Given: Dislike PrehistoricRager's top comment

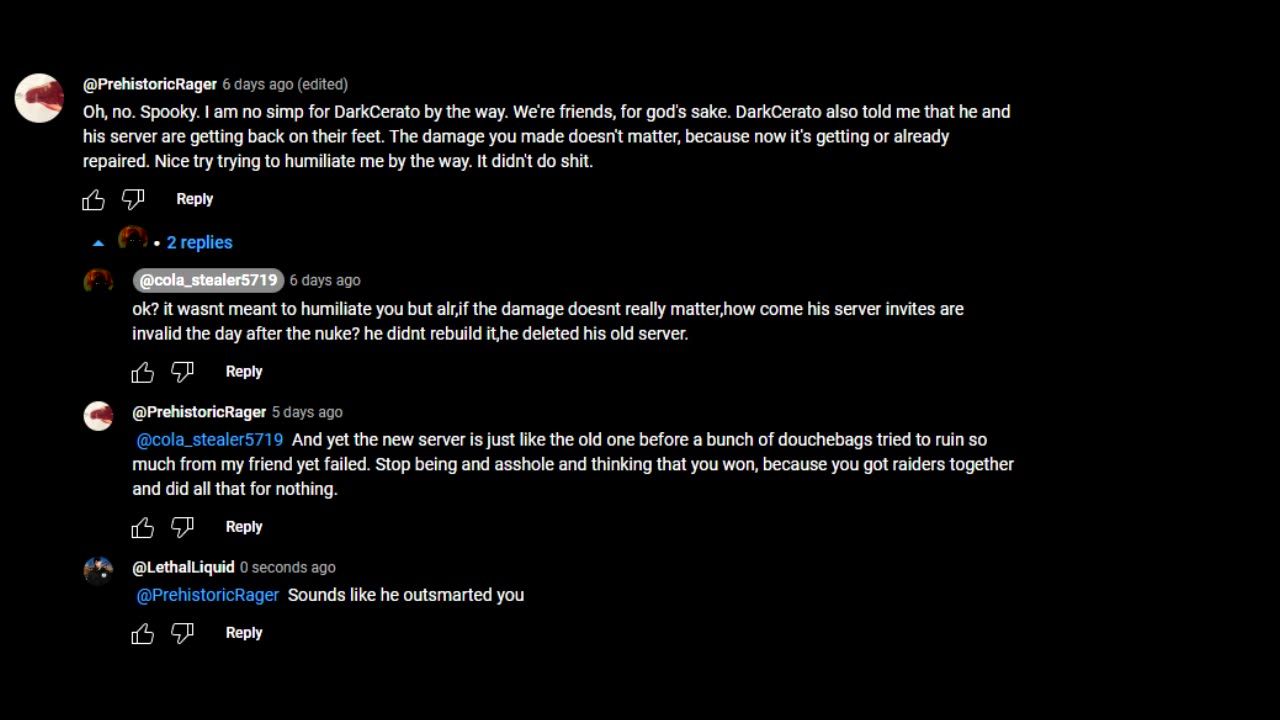Looking at the screenshot, I should pos(133,200).
